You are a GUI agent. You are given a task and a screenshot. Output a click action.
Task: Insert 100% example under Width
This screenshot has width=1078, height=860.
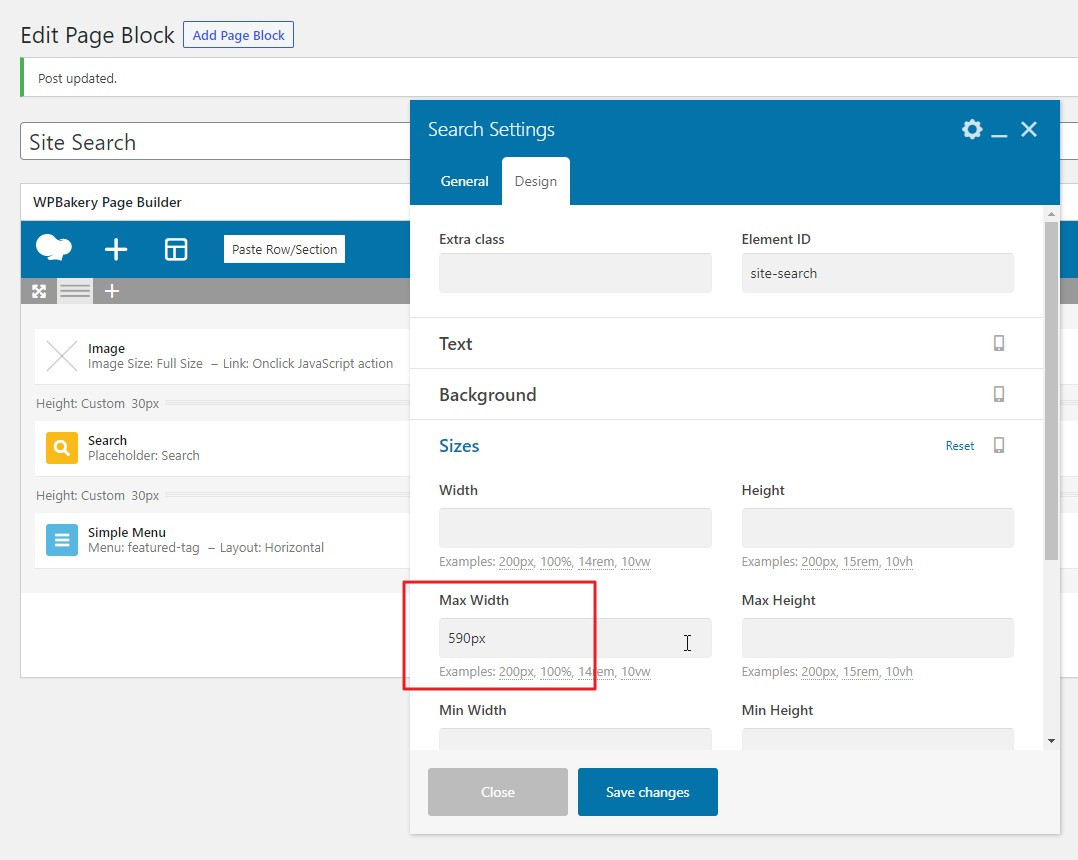556,562
